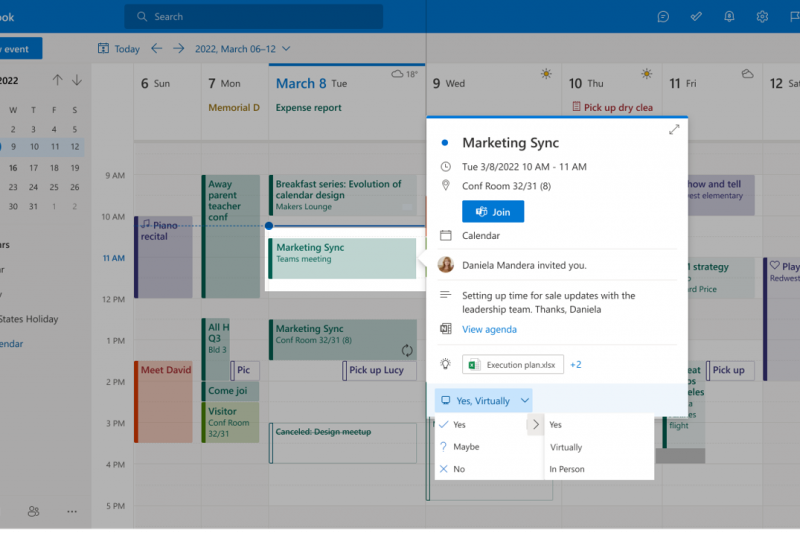The height and width of the screenshot is (533, 800).
Task: Click the 9 Wed sunny weather icon
Action: click(x=546, y=74)
